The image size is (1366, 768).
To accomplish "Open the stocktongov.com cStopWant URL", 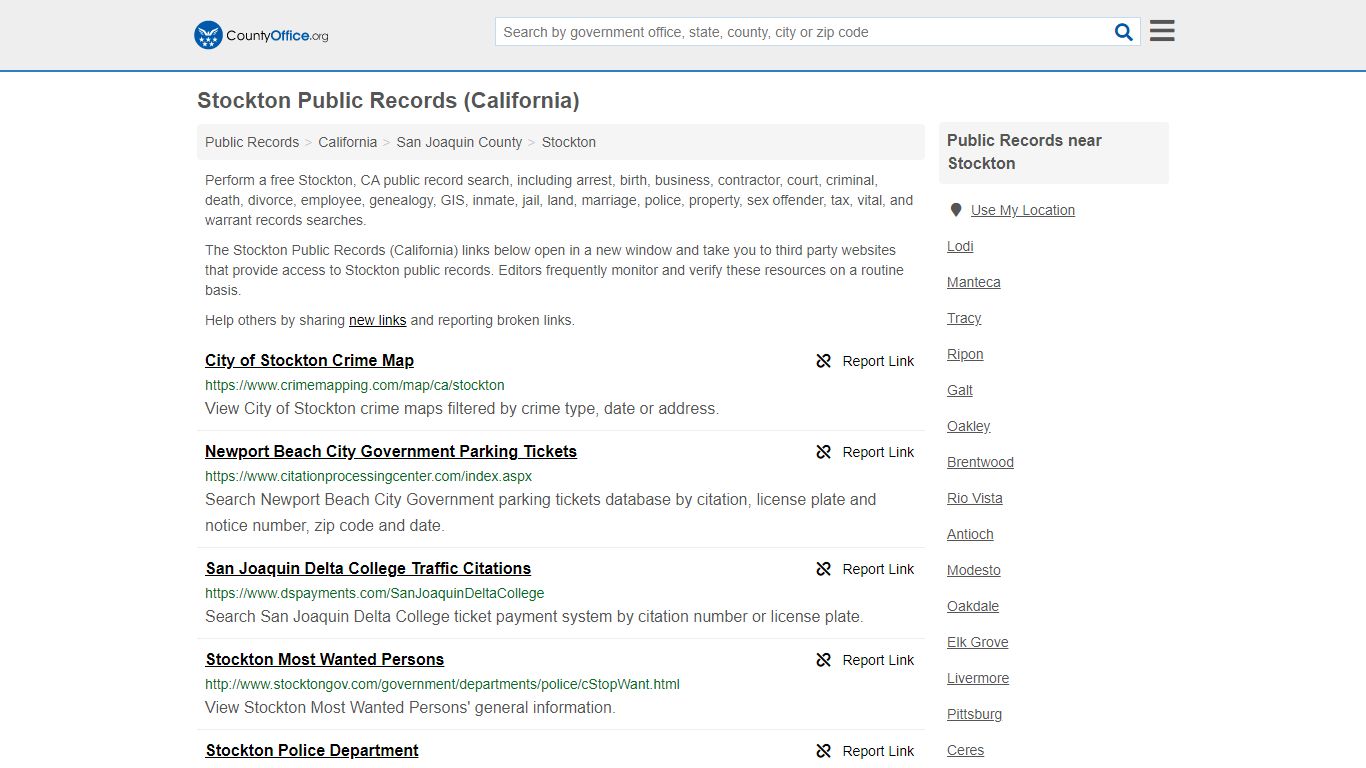I will [x=442, y=684].
